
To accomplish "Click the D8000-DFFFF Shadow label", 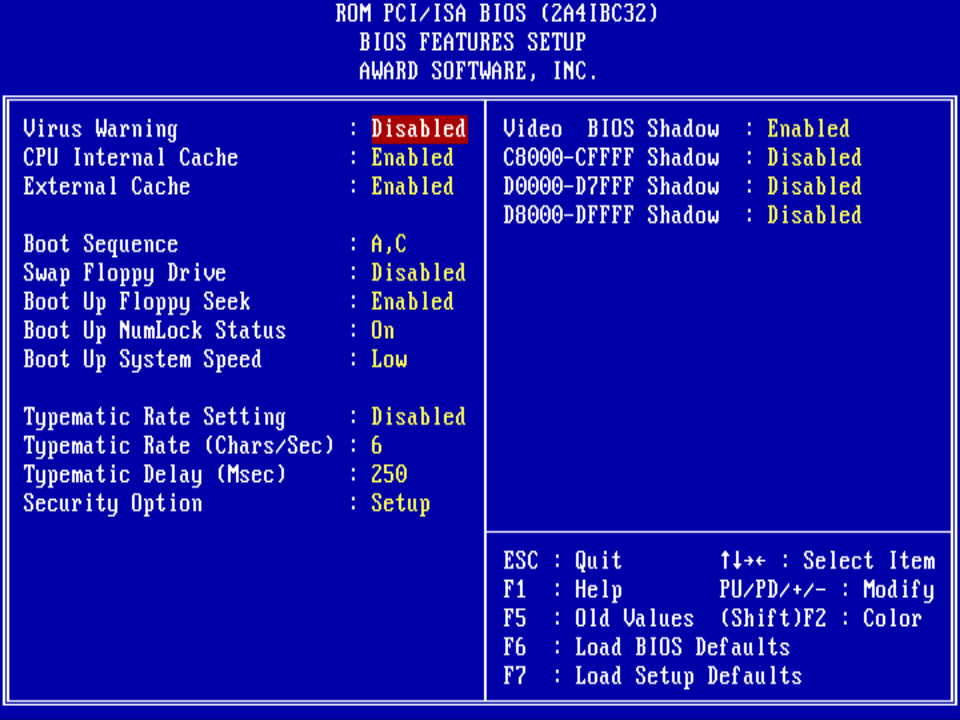I will click(x=611, y=216).
